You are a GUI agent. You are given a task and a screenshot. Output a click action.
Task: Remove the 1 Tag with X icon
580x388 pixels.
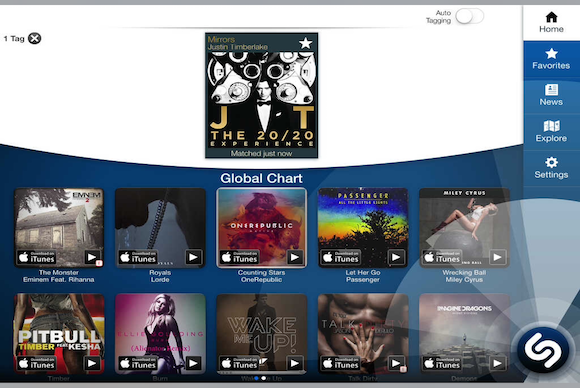[35, 38]
